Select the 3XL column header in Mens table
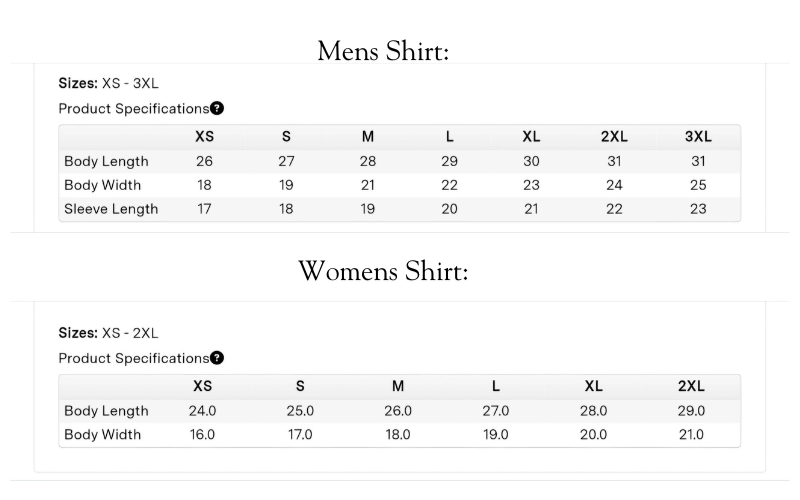The width and height of the screenshot is (800, 500). point(698,137)
